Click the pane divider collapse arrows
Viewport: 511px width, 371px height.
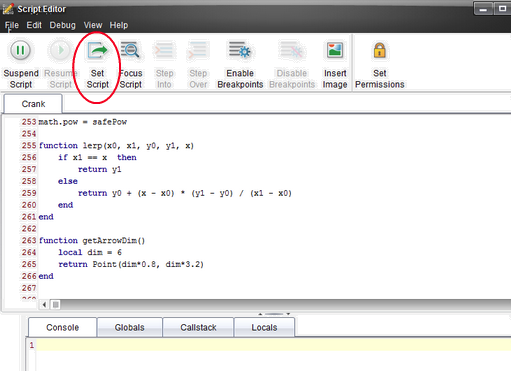point(274,314)
